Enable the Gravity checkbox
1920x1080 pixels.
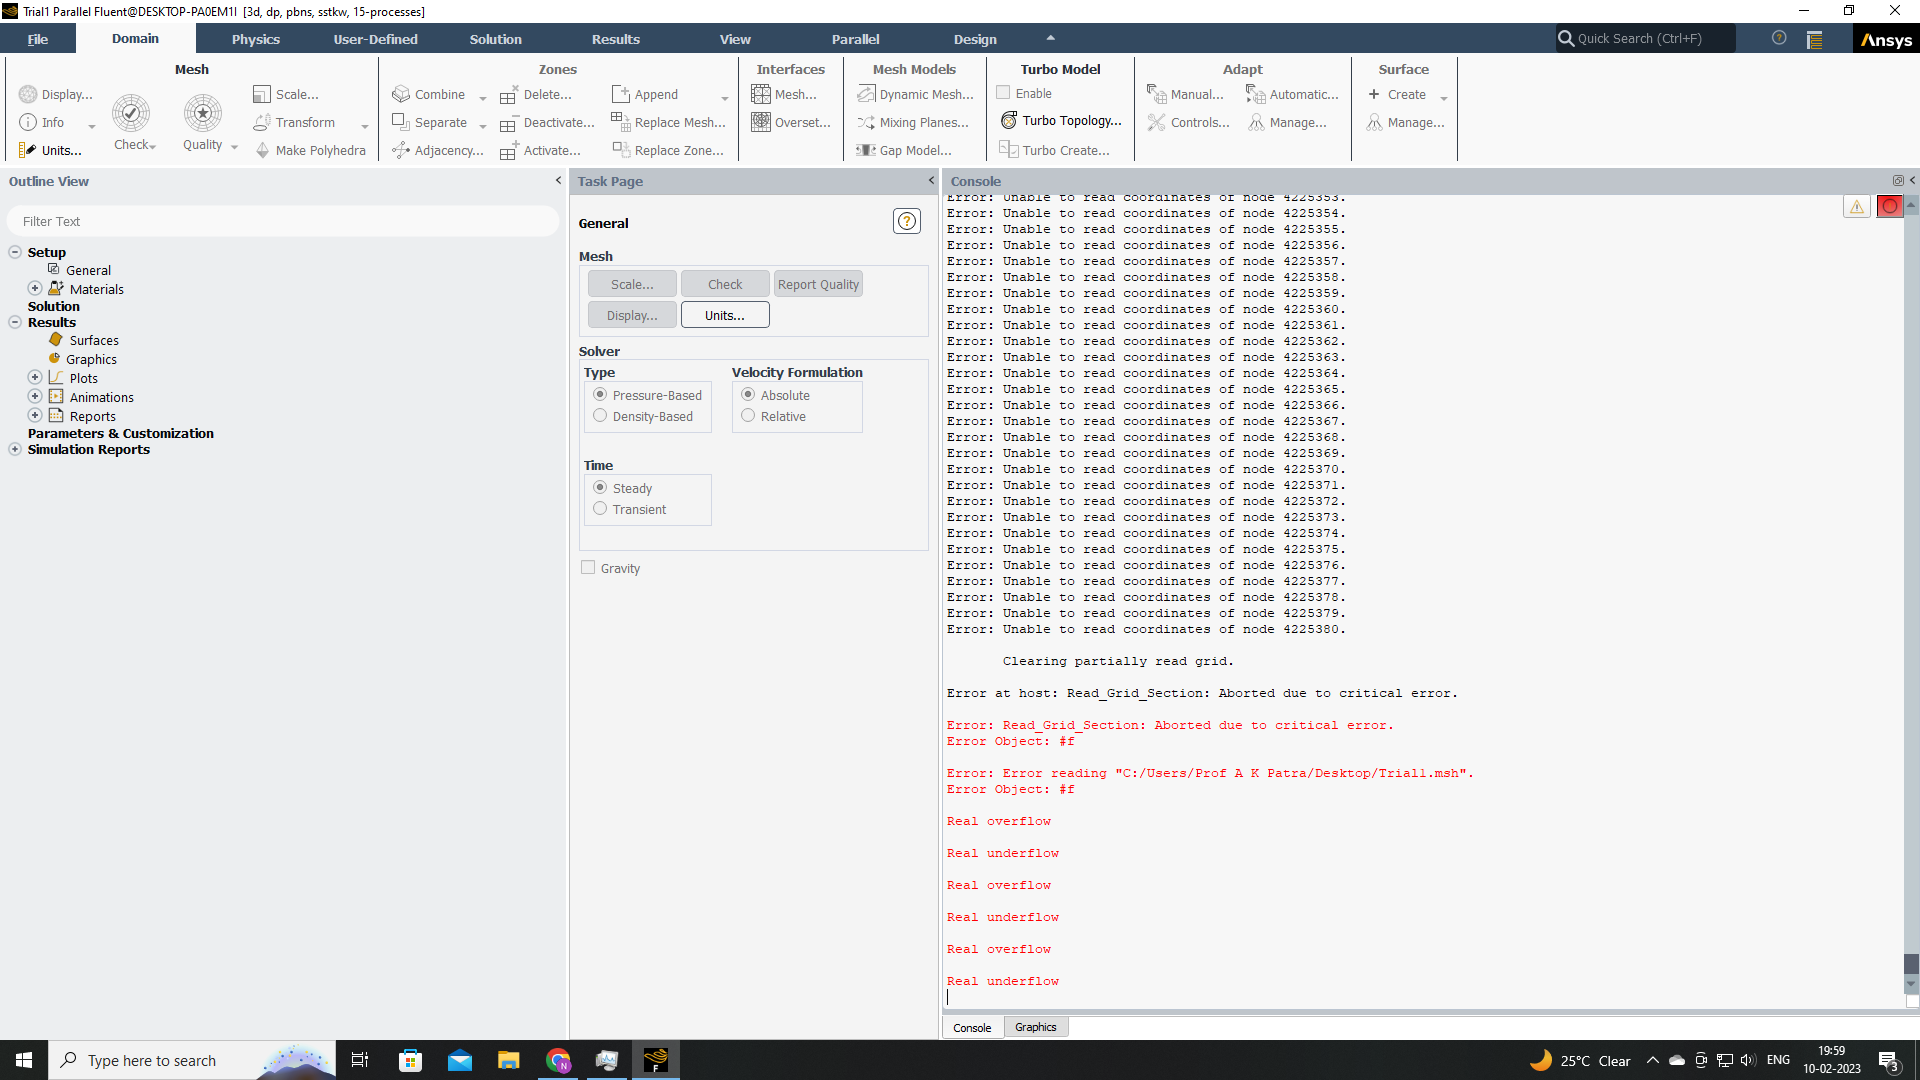coord(588,568)
